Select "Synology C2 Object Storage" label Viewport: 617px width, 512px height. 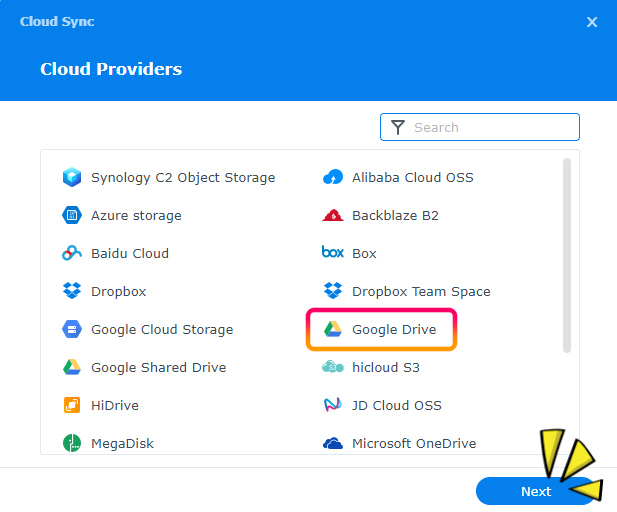(183, 178)
